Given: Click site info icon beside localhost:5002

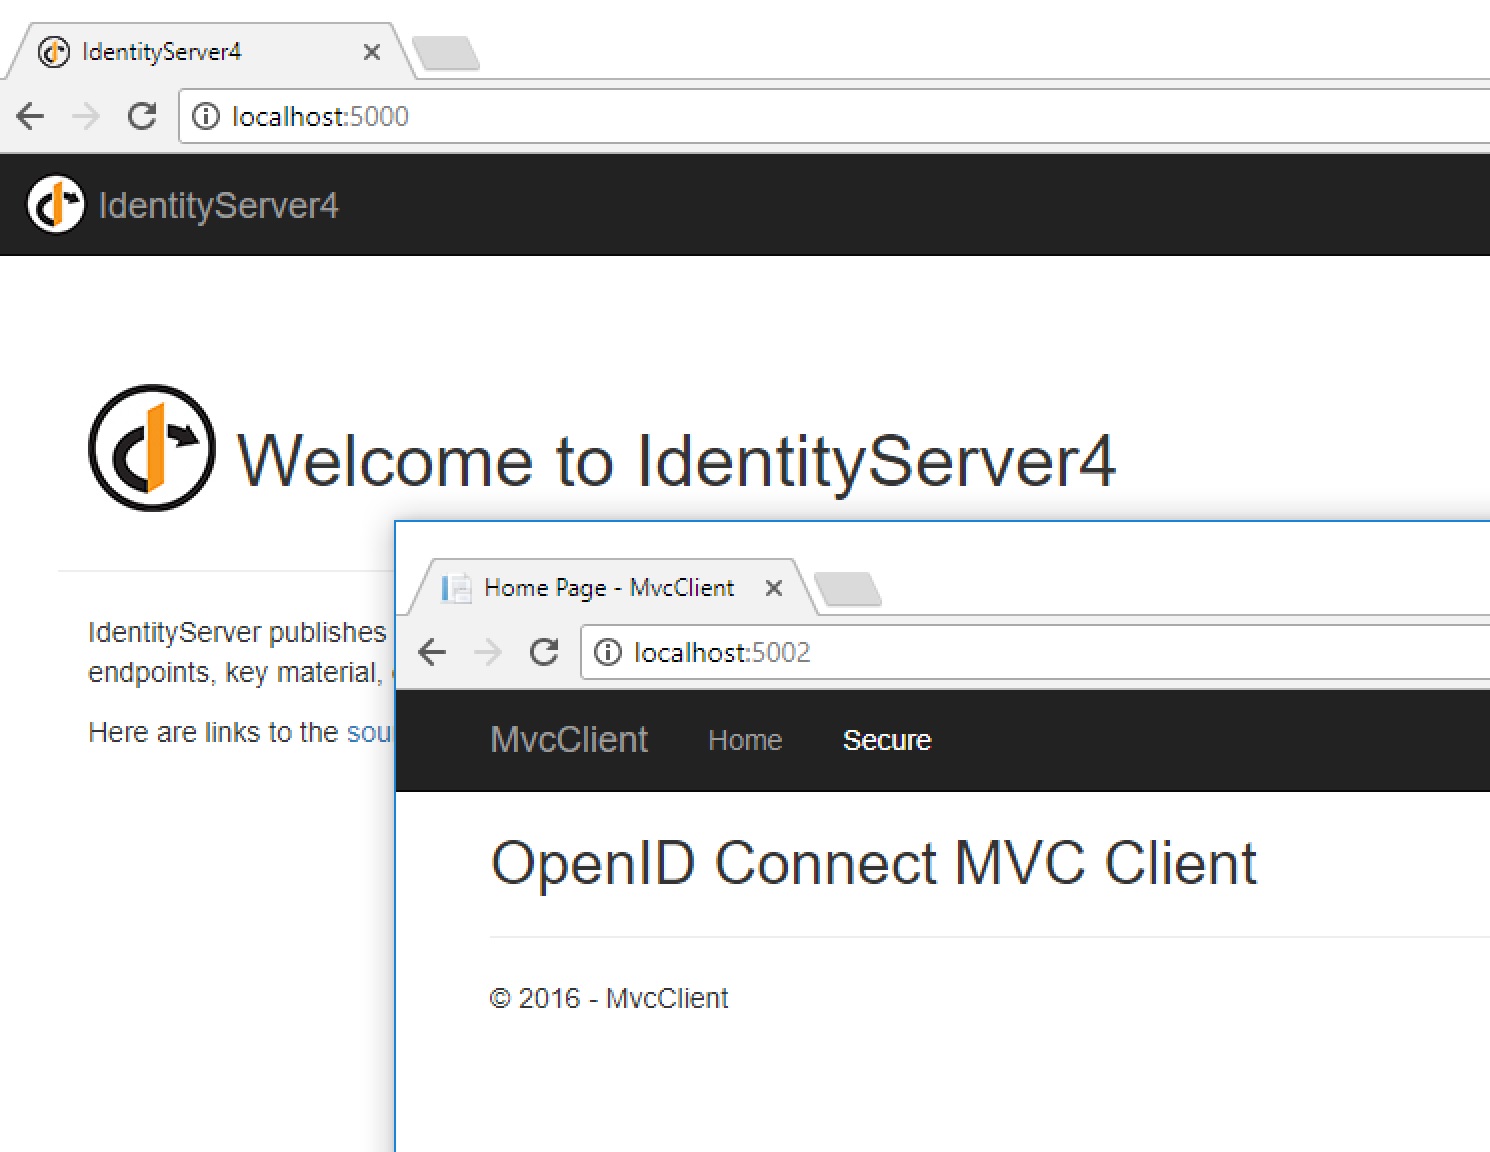Looking at the screenshot, I should (608, 653).
